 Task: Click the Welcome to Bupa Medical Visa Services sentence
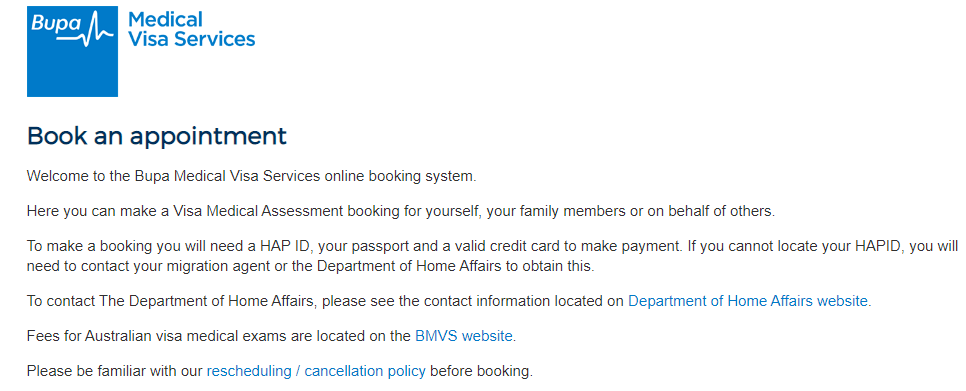[x=252, y=176]
